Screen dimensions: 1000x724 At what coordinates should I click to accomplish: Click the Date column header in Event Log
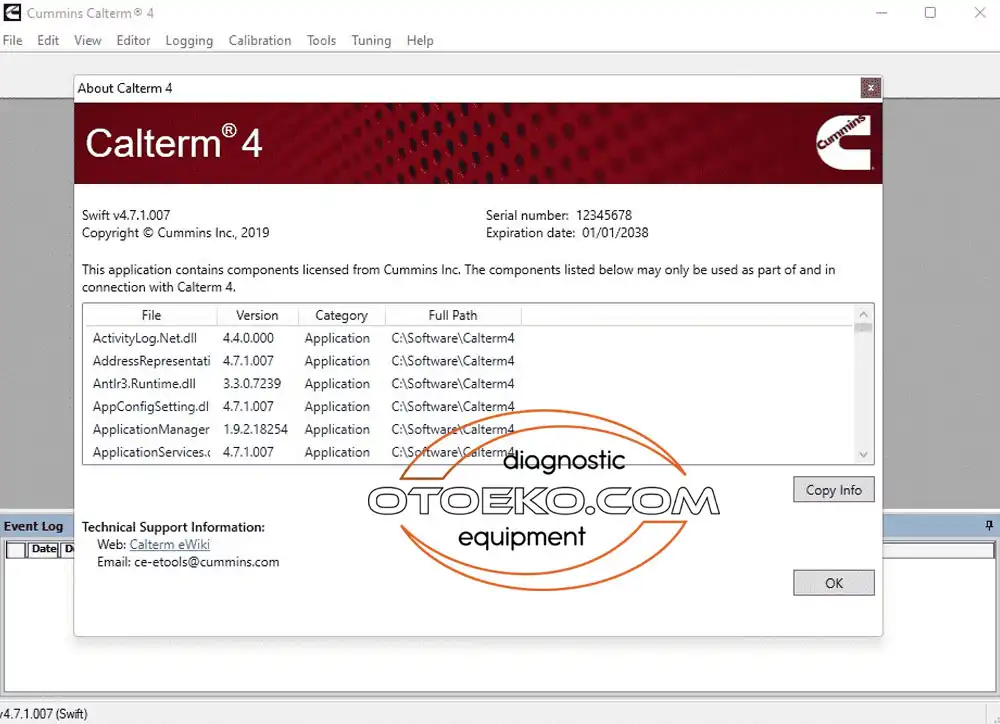click(44, 549)
